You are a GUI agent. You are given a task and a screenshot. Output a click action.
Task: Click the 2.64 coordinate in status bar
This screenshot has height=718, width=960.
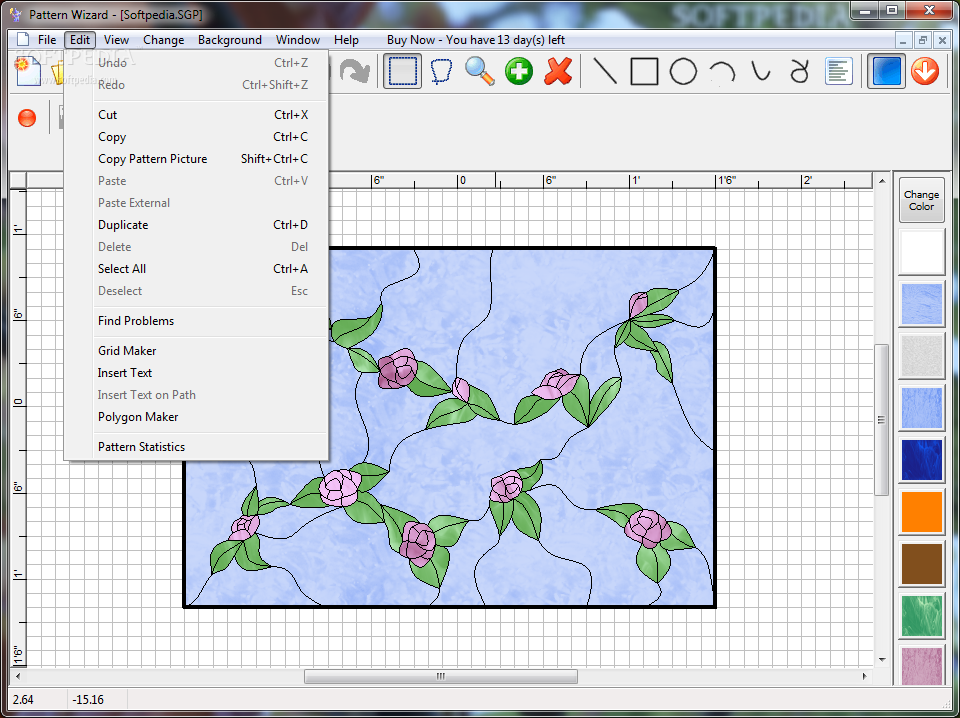(23, 700)
